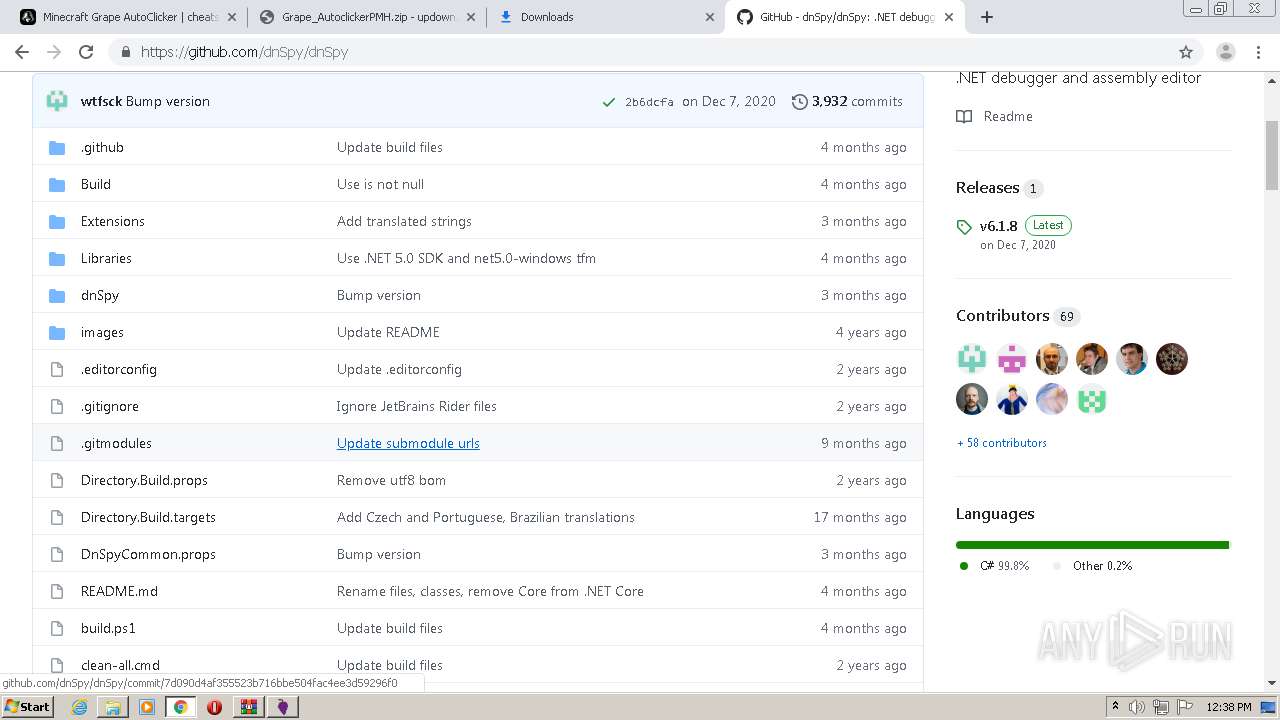This screenshot has width=1280, height=720.
Task: Click the commits history clock icon
Action: (799, 102)
